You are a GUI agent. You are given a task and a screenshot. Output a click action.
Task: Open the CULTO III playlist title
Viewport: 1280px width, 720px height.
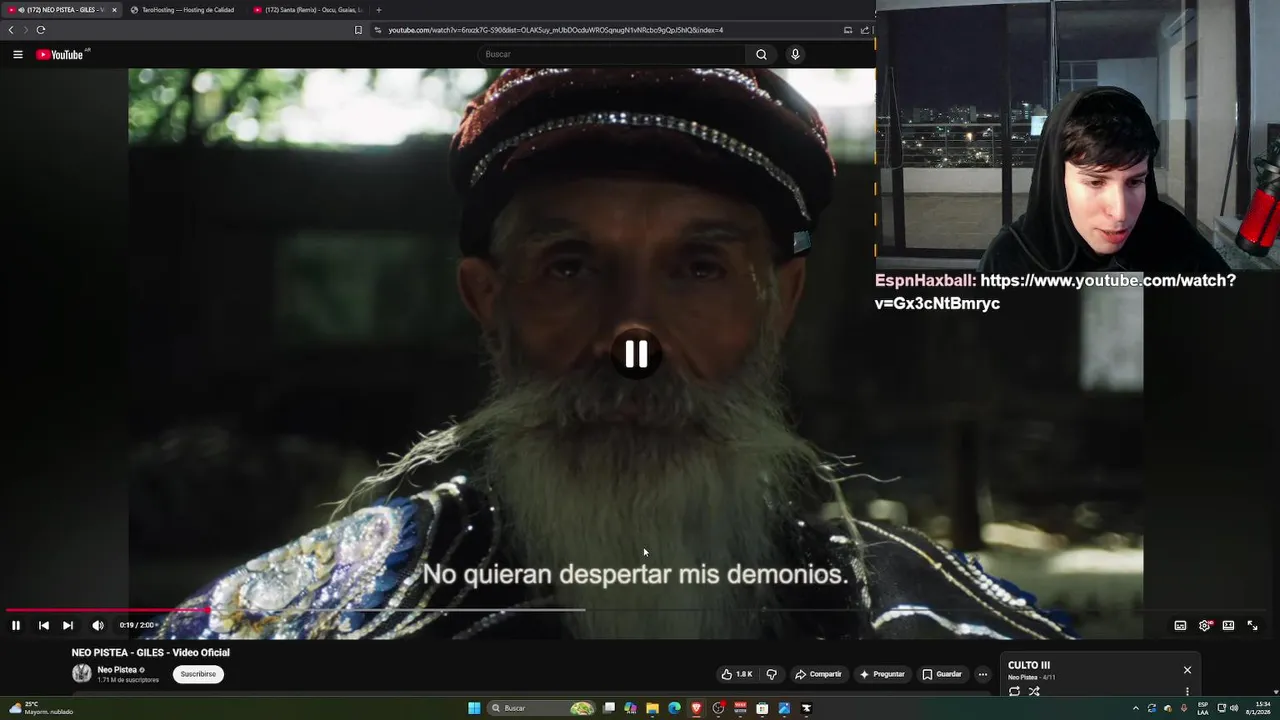pyautogui.click(x=1029, y=665)
